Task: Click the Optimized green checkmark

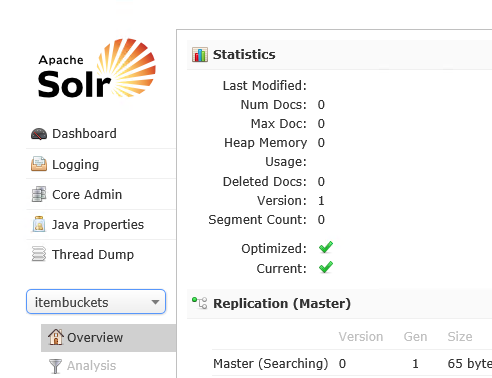Action: [326, 247]
